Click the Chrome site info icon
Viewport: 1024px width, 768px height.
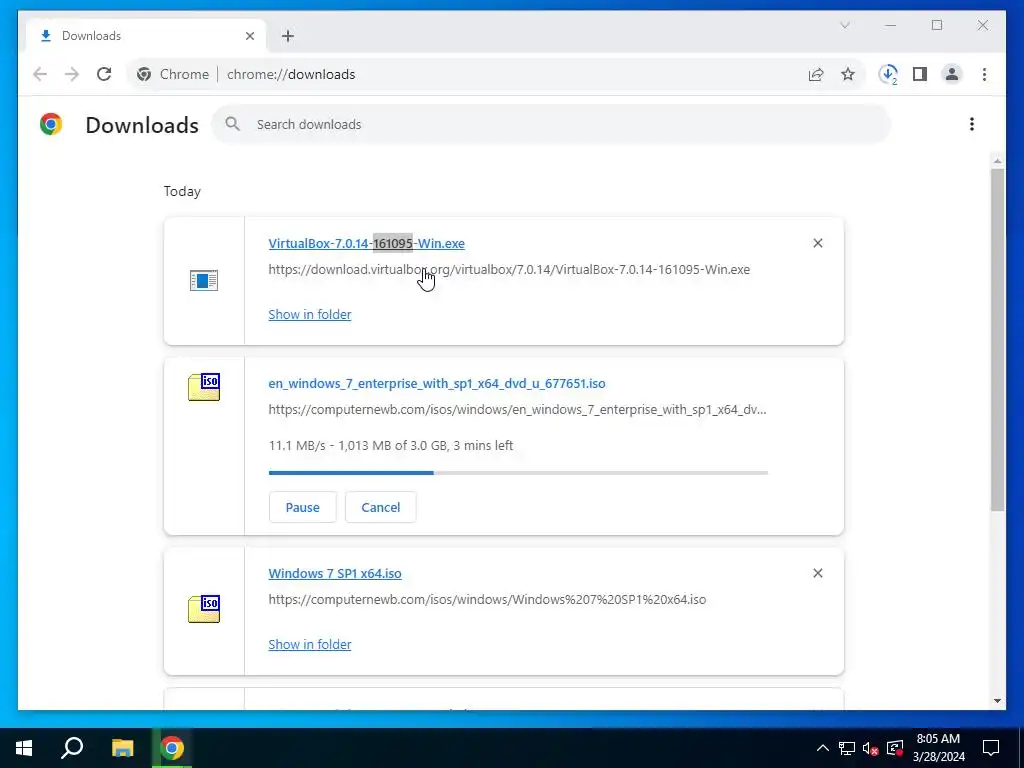[144, 74]
